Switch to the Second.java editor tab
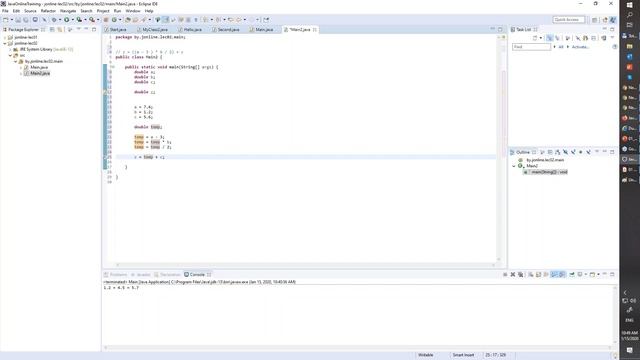The image size is (640, 360). click(x=228, y=30)
